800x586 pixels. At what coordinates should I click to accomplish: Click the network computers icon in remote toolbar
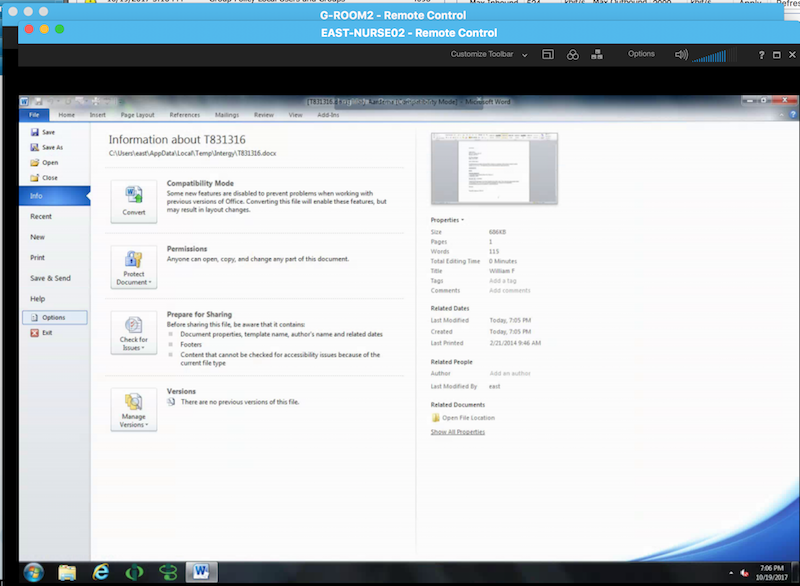pos(597,54)
